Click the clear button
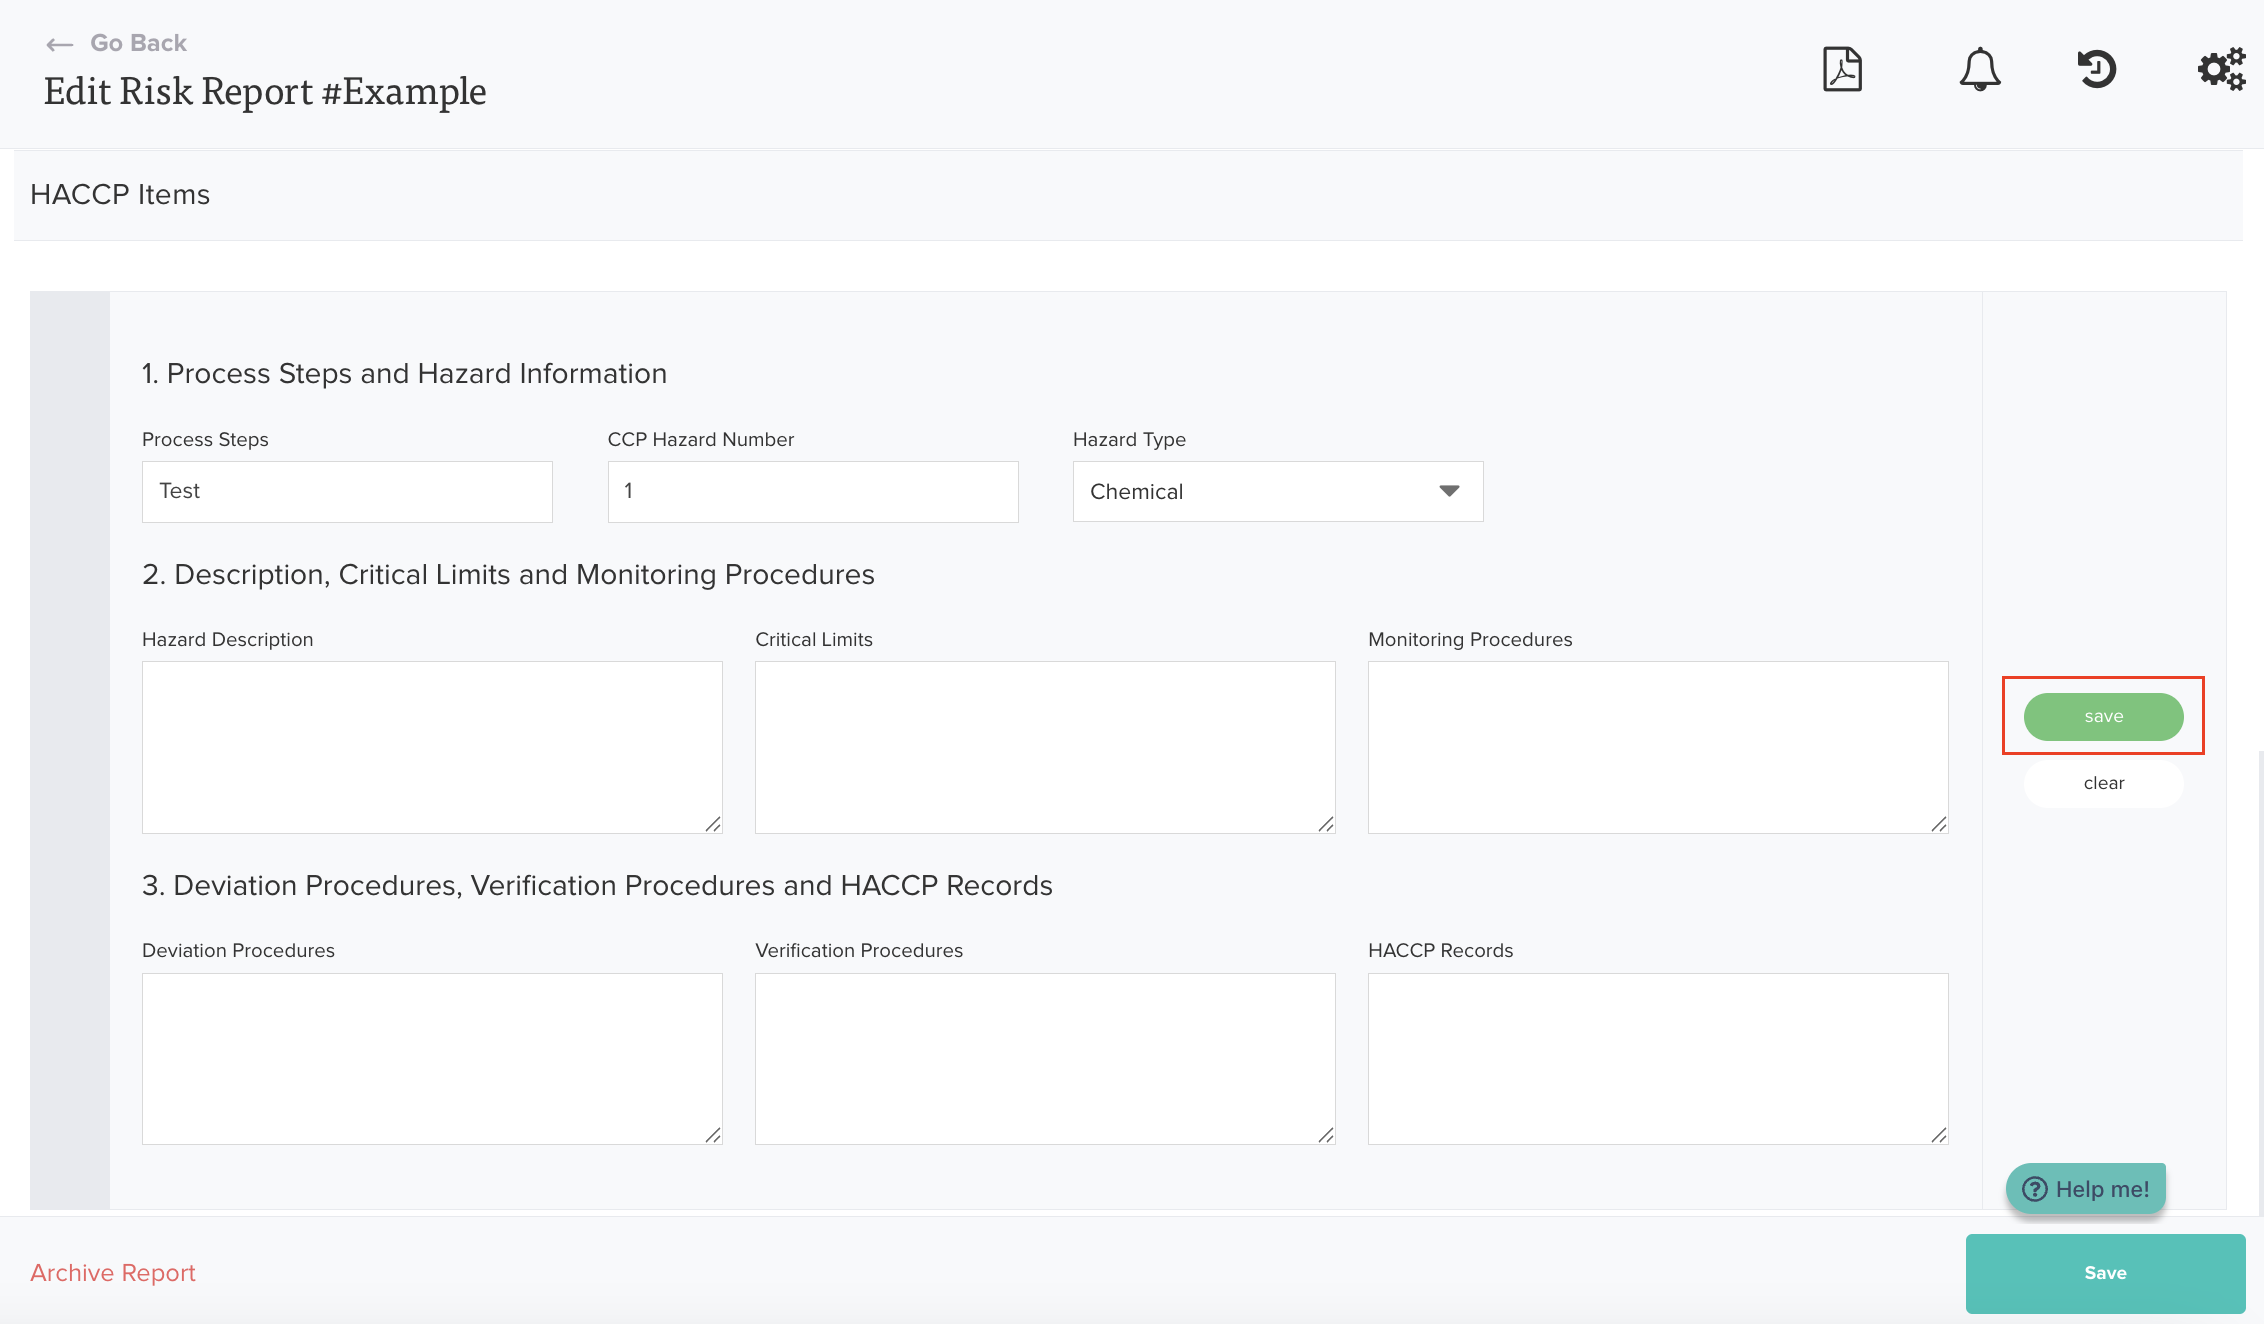Viewport: 2264px width, 1324px height. [x=2103, y=783]
